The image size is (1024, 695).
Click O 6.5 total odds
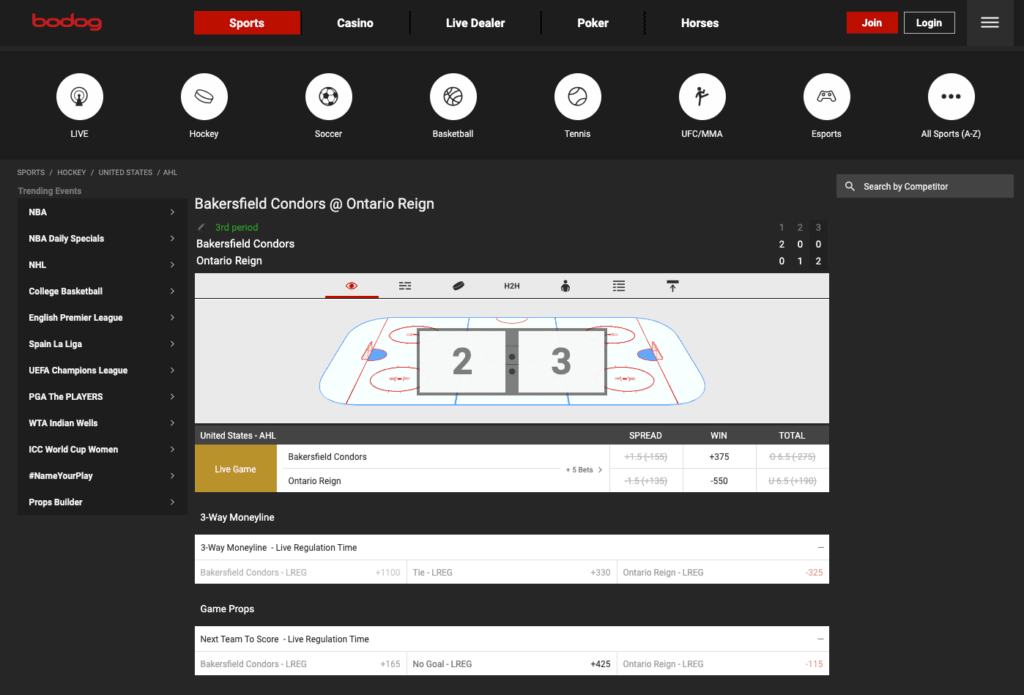(792, 457)
